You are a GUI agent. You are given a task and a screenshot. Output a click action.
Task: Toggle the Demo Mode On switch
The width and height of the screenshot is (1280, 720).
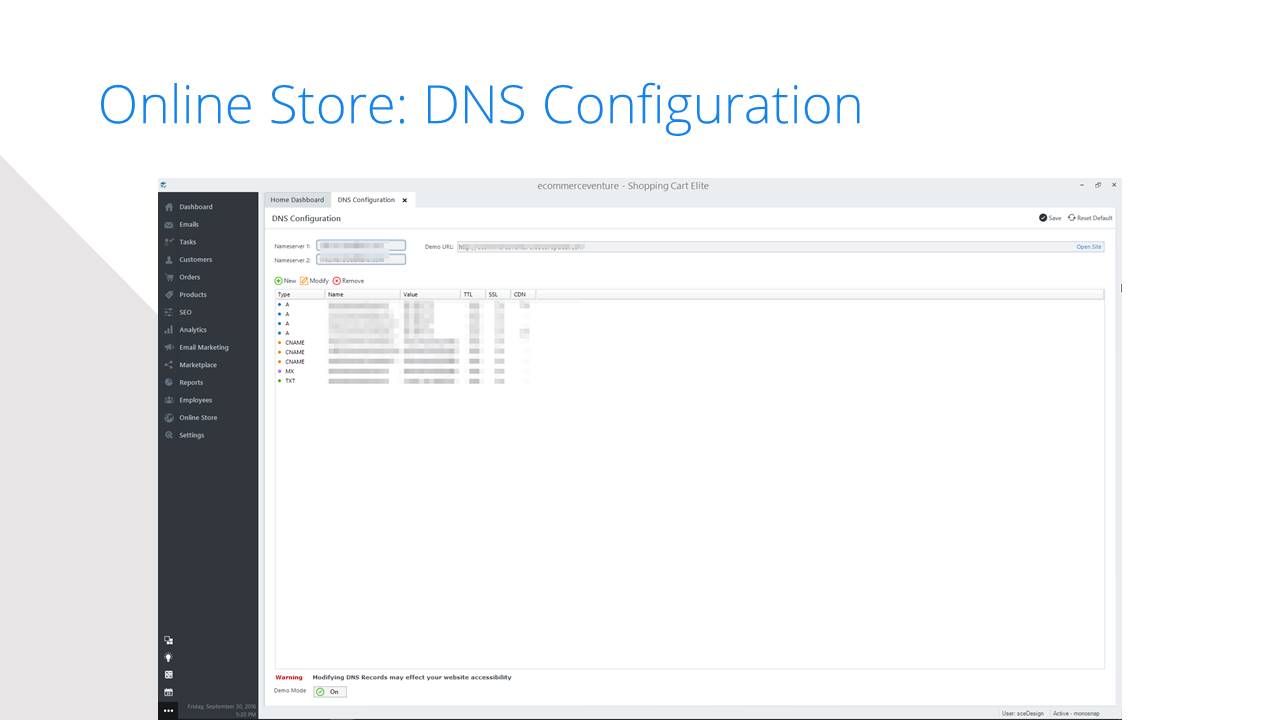point(330,691)
